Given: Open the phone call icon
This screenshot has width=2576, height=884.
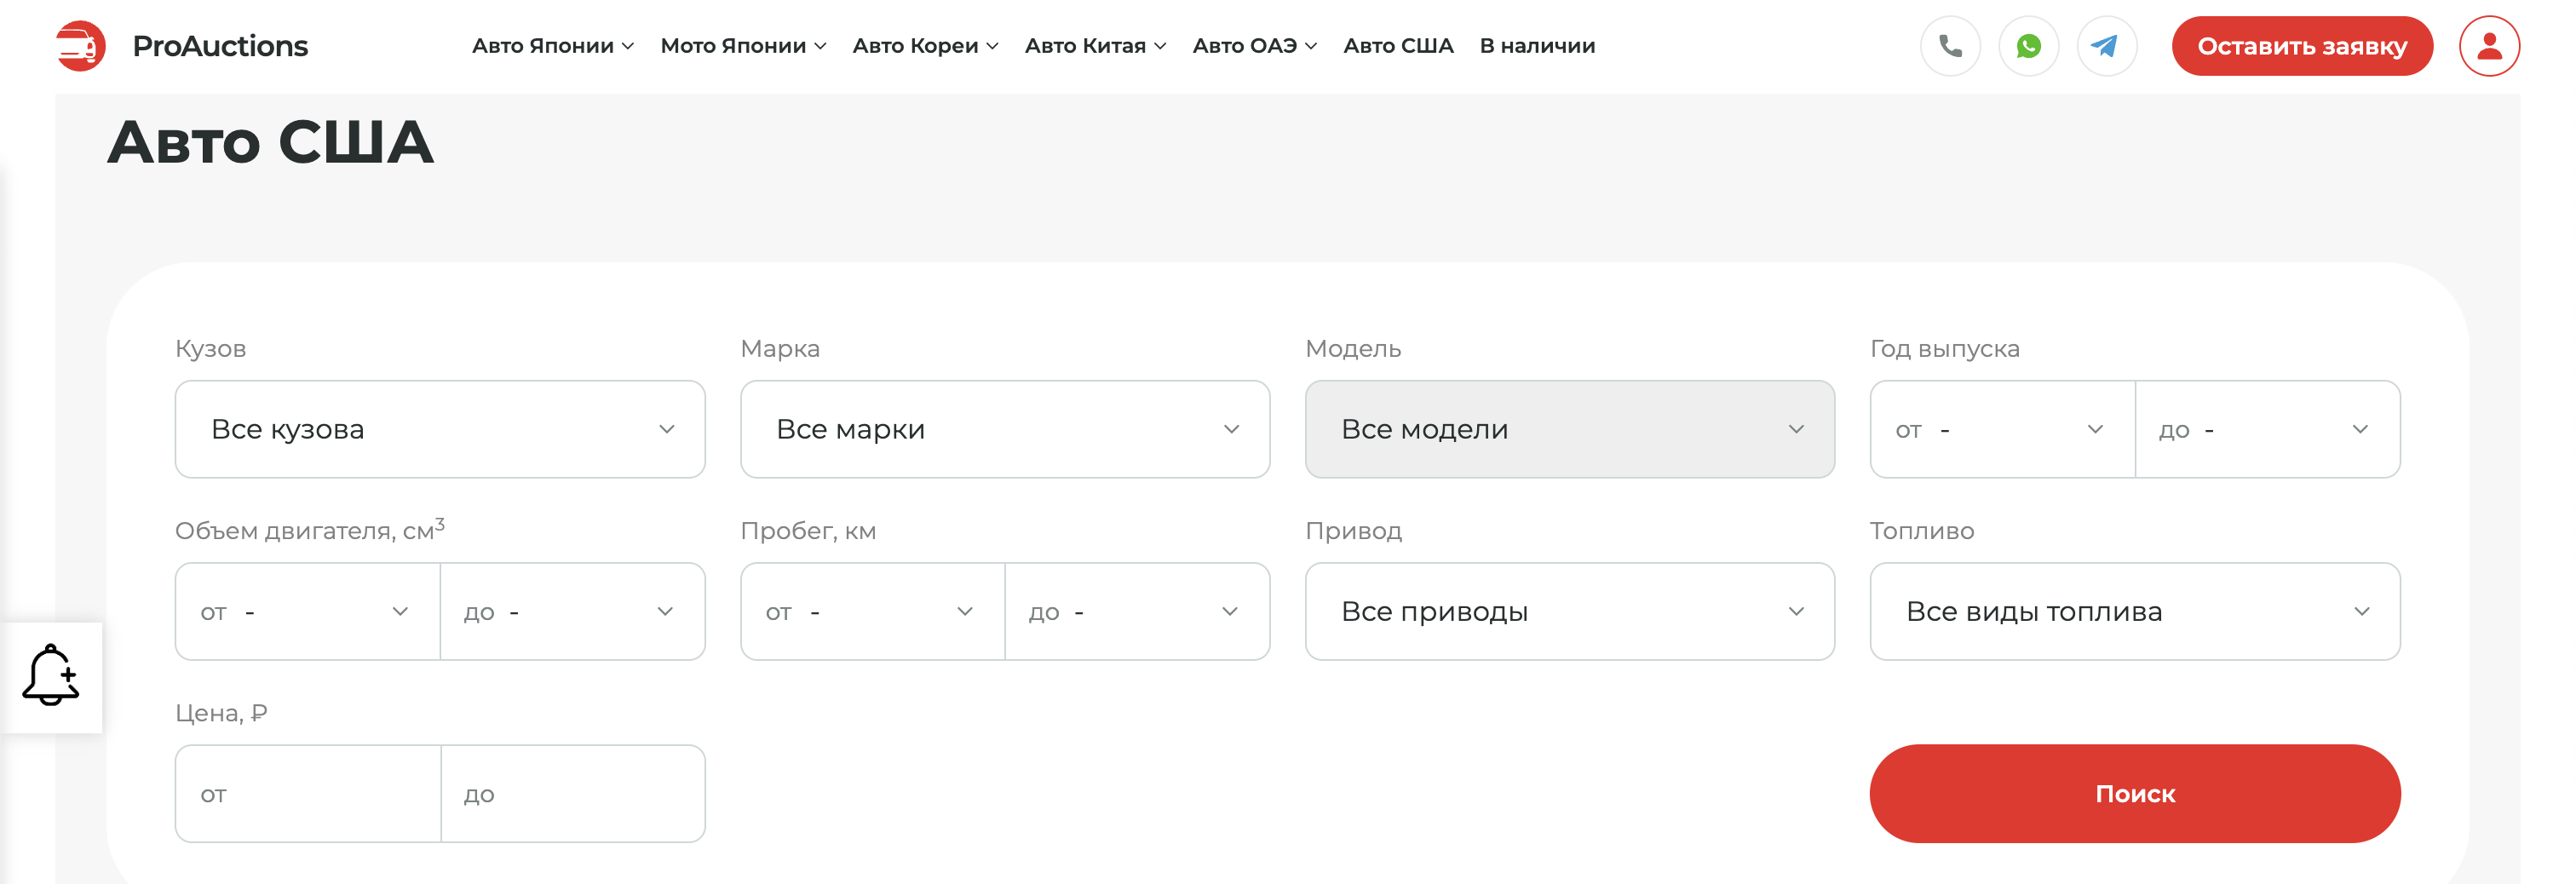Looking at the screenshot, I should [1950, 46].
